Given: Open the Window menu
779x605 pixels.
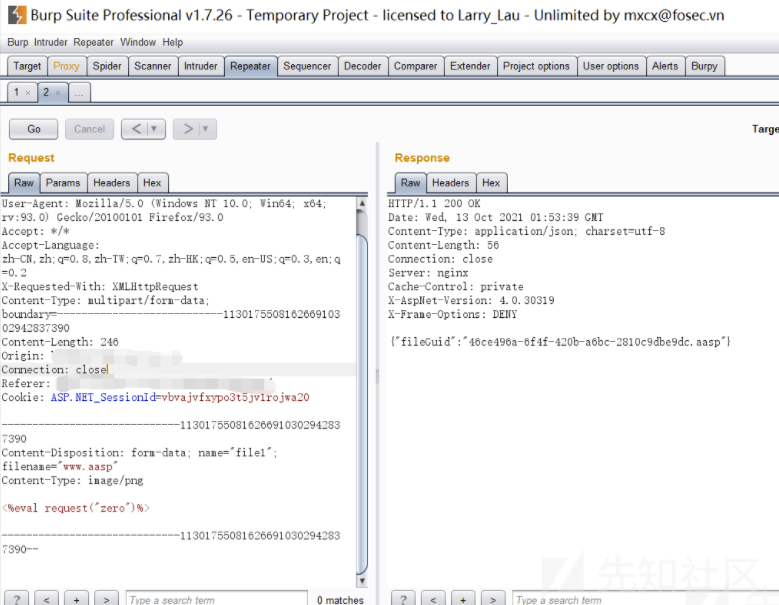Looking at the screenshot, I should (138, 42).
